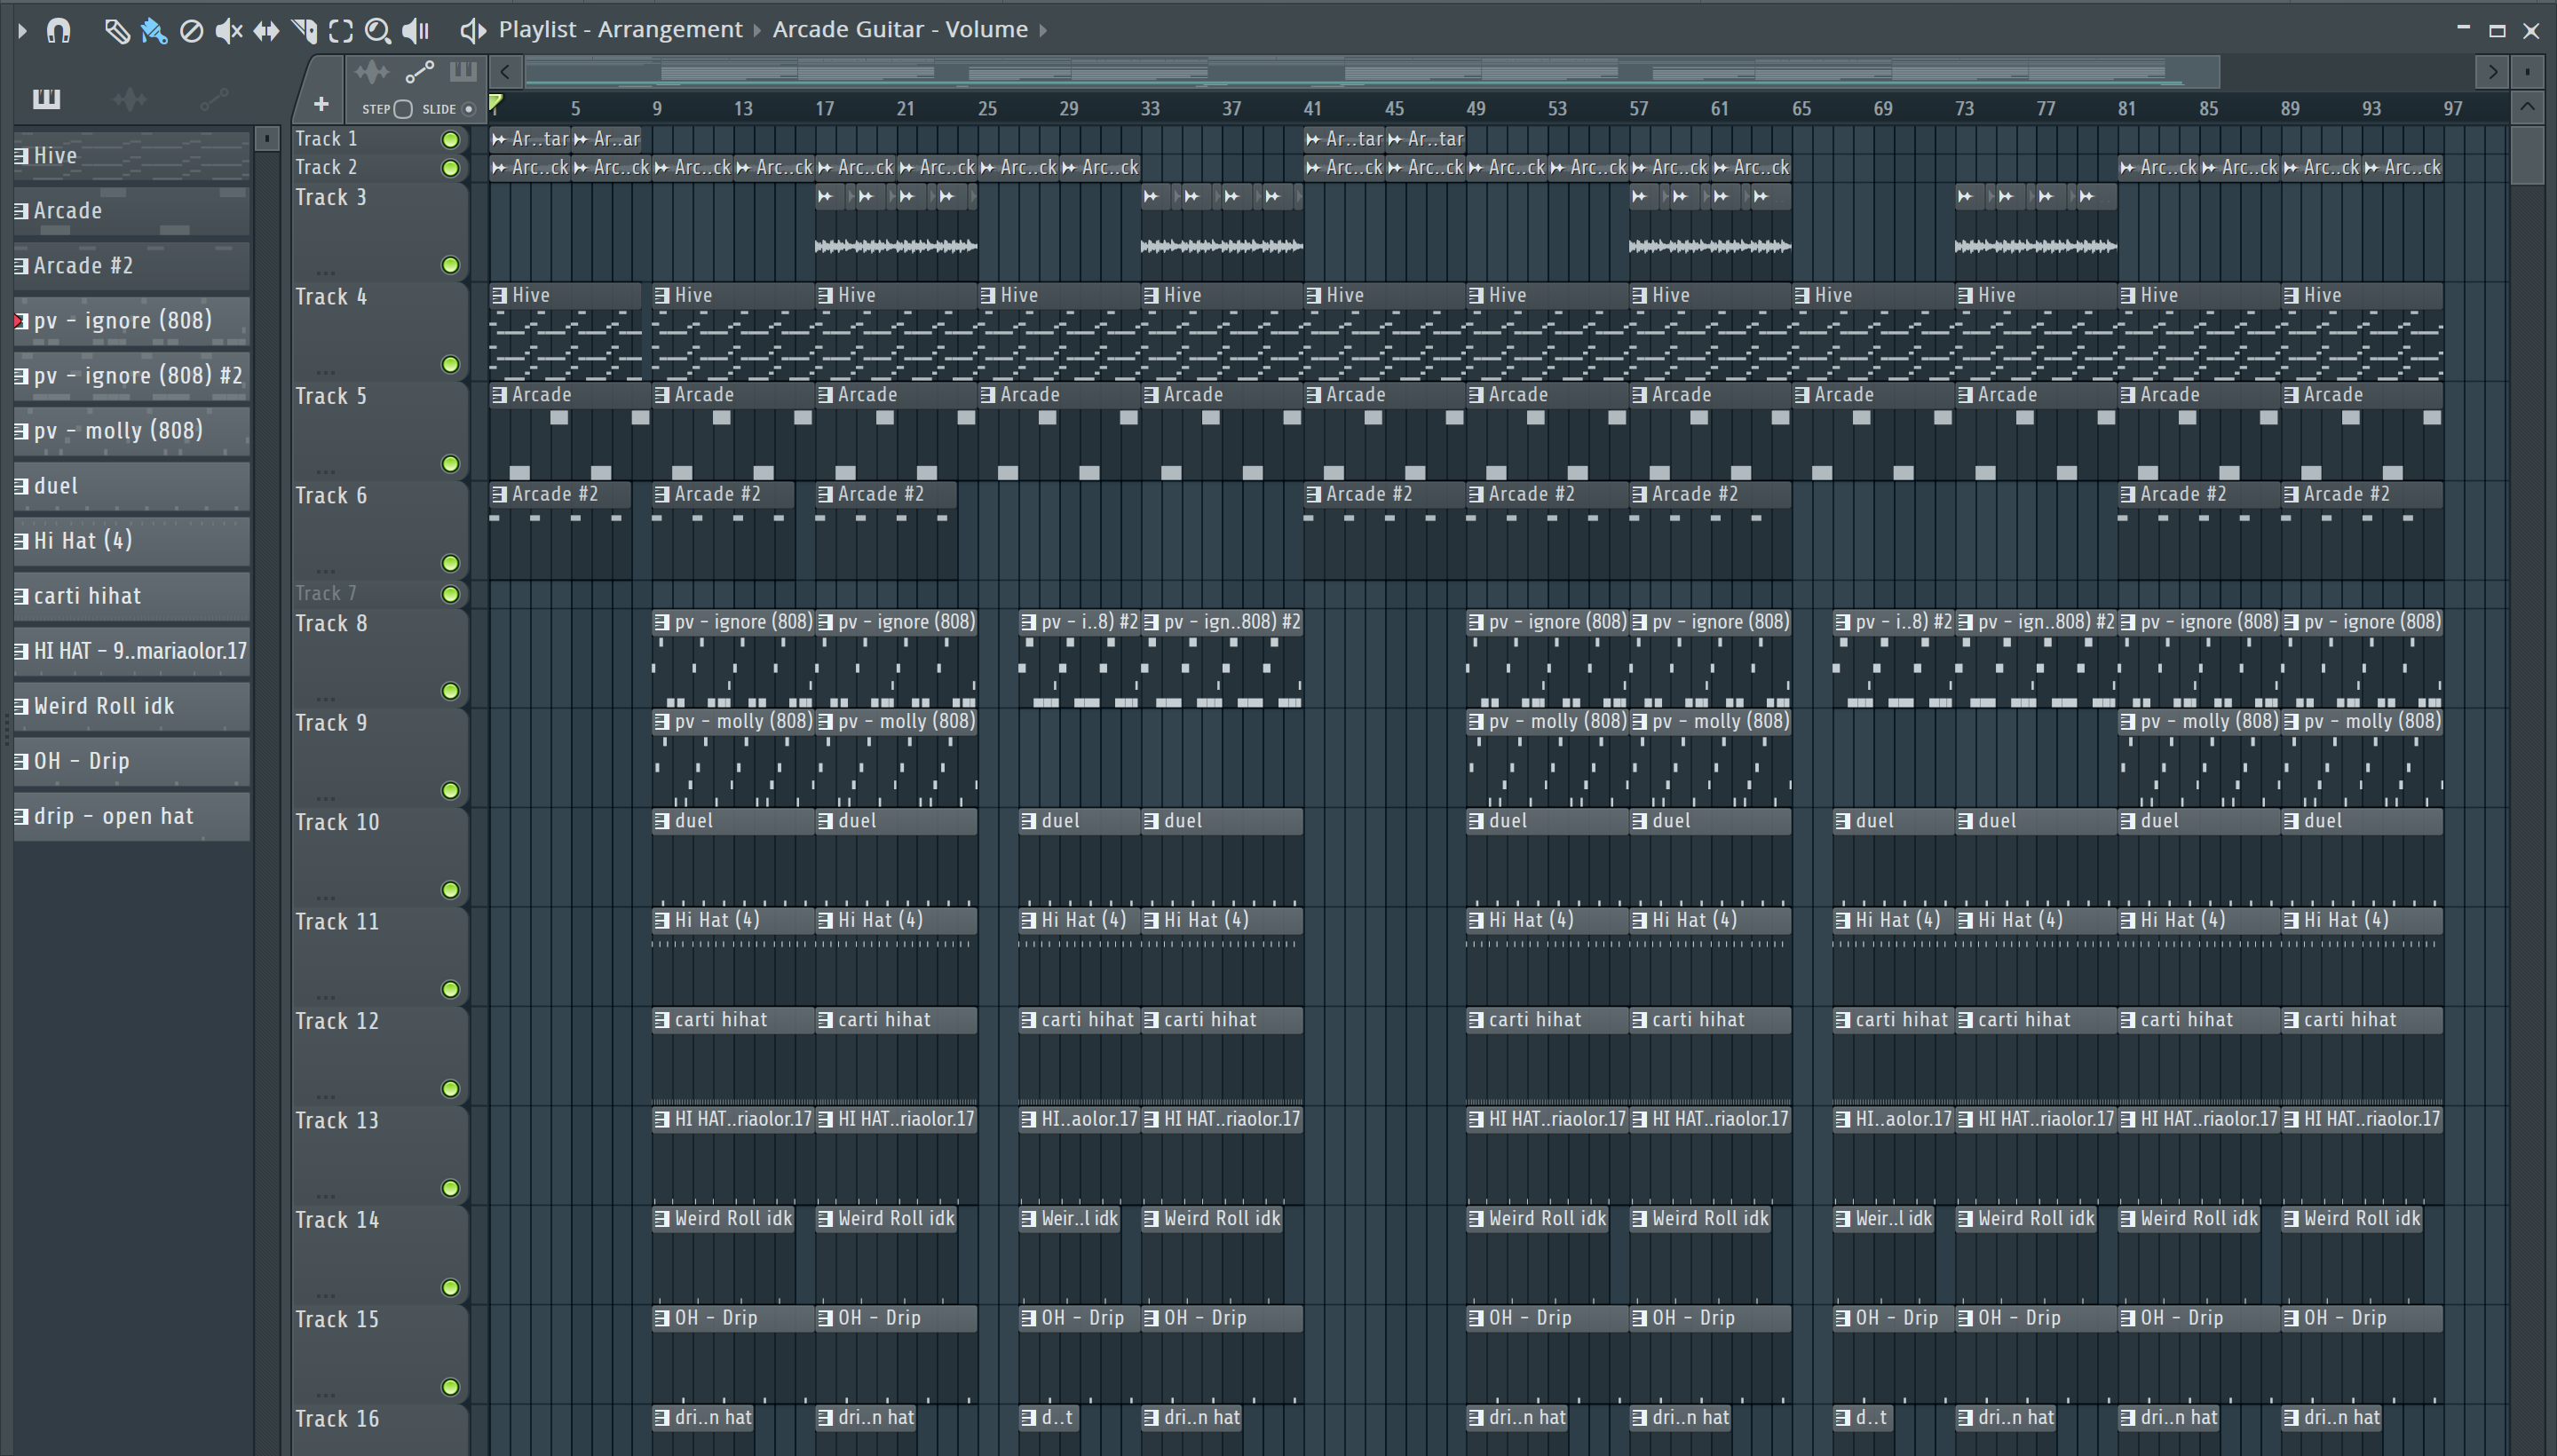Click the playlist overview scrollbar
The width and height of the screenshot is (2557, 1456).
1372,72
